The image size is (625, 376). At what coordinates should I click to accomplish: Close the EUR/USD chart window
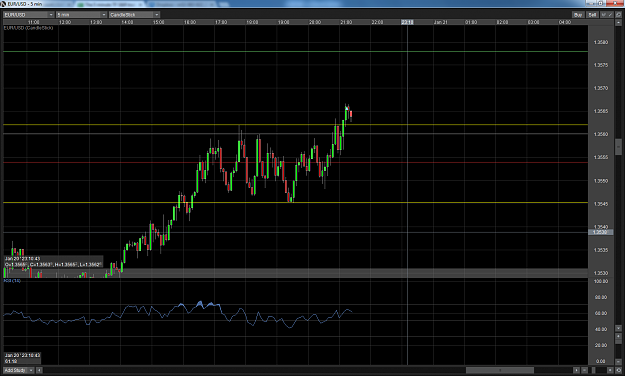[x=615, y=3]
